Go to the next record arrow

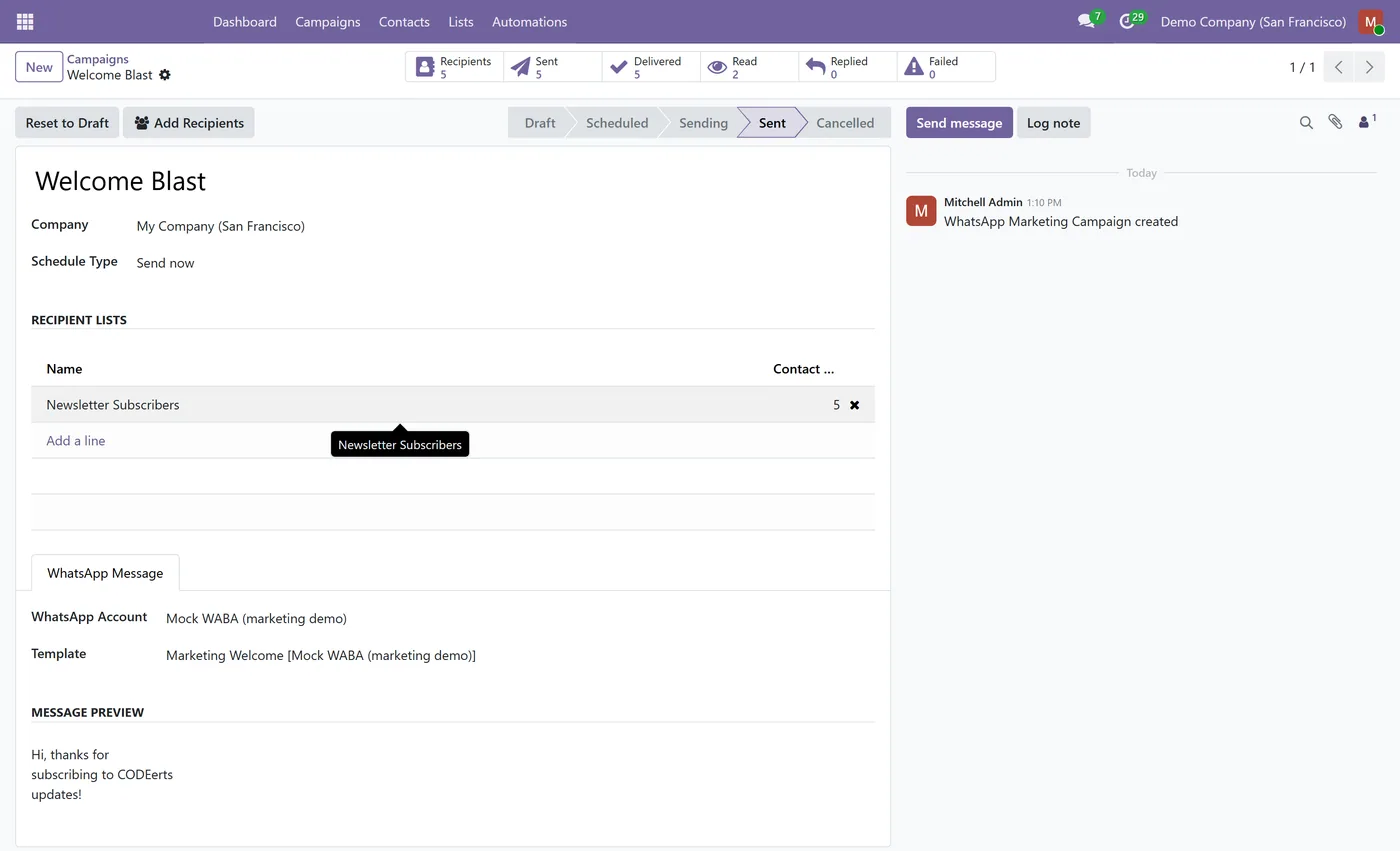(x=1369, y=67)
